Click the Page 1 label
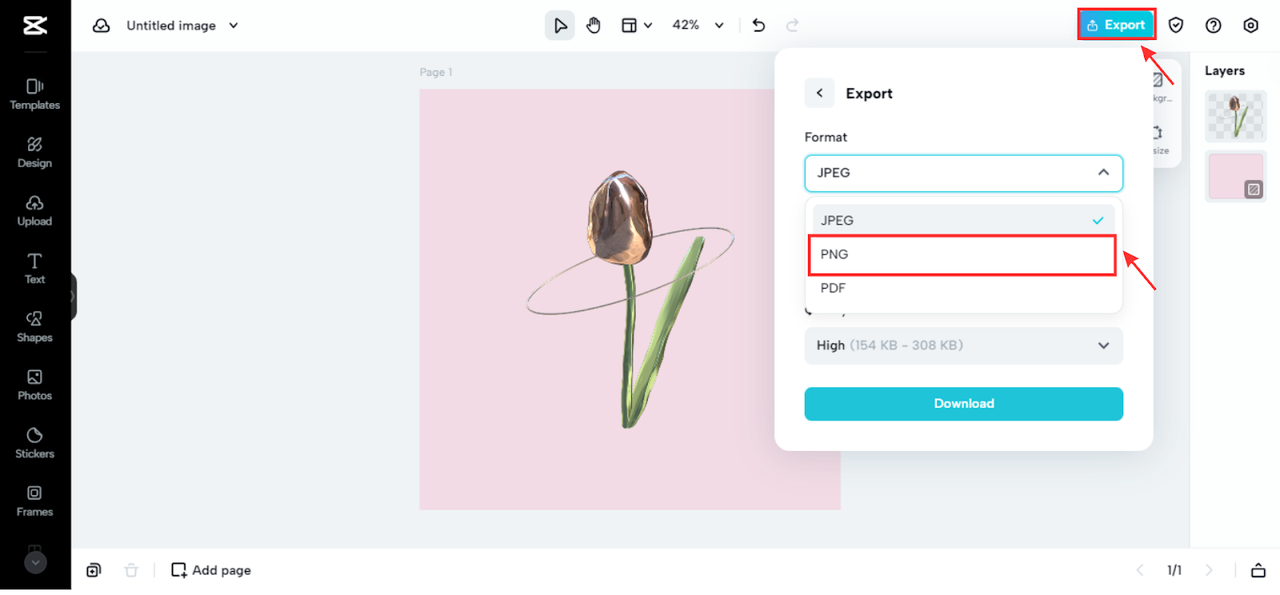 (436, 72)
